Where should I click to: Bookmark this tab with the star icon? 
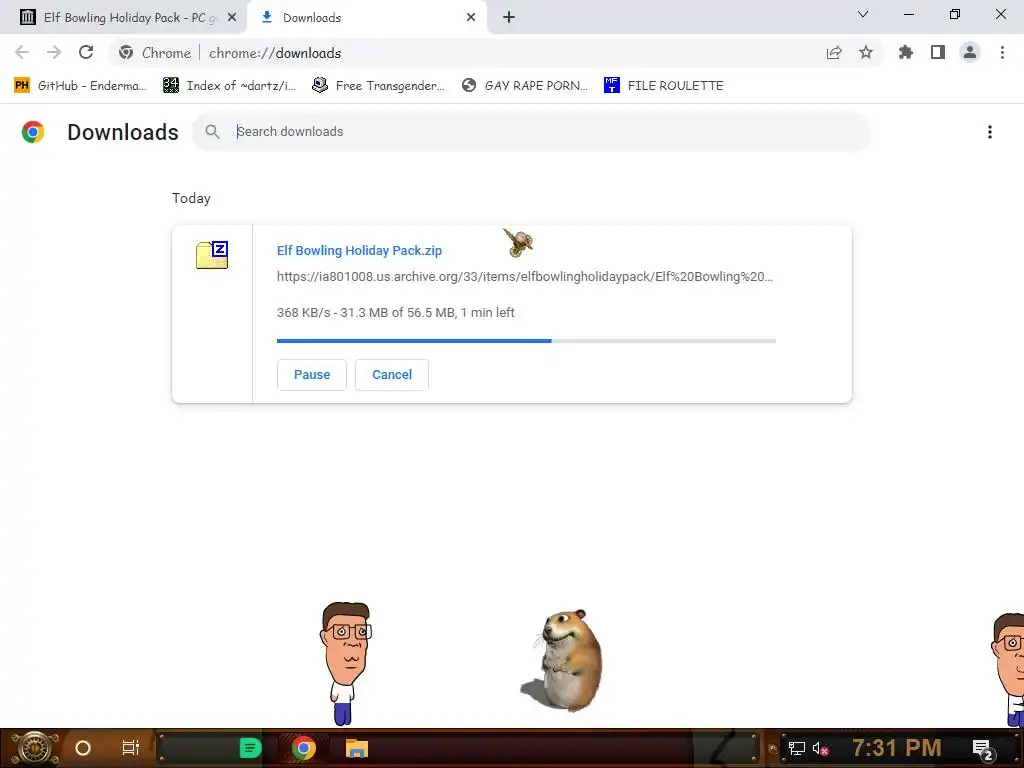coord(865,53)
